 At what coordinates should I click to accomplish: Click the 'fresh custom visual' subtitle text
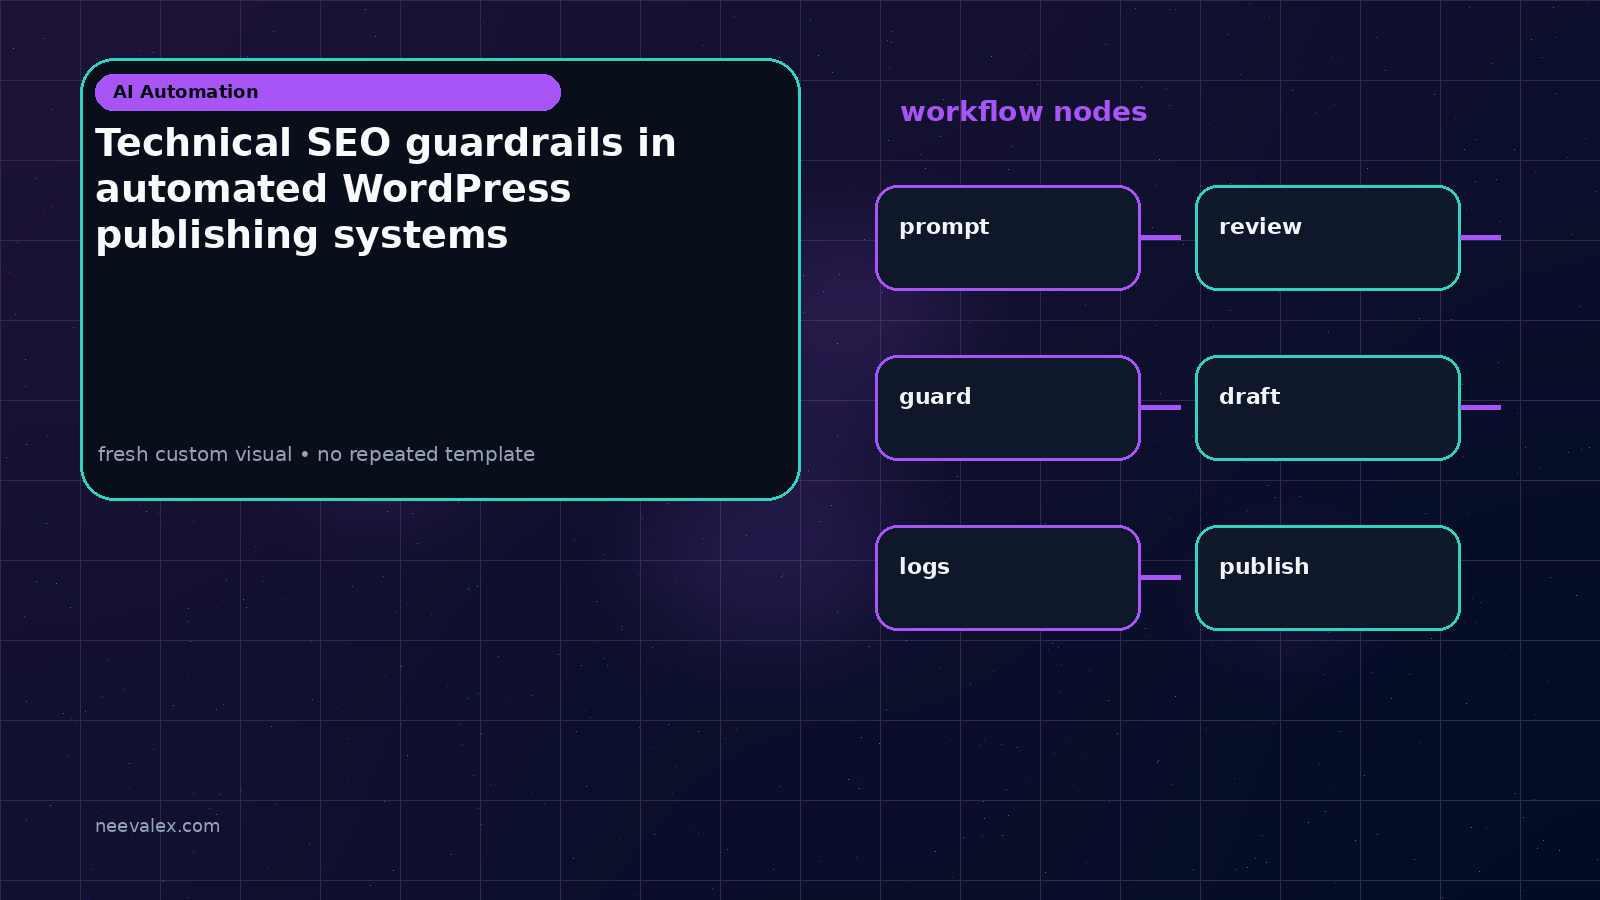(316, 454)
